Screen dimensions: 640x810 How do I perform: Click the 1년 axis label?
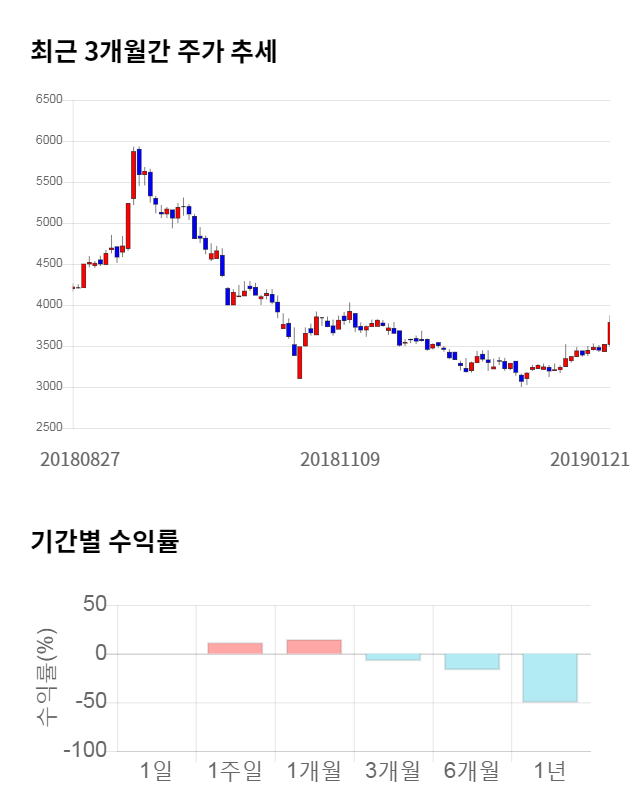click(x=550, y=771)
